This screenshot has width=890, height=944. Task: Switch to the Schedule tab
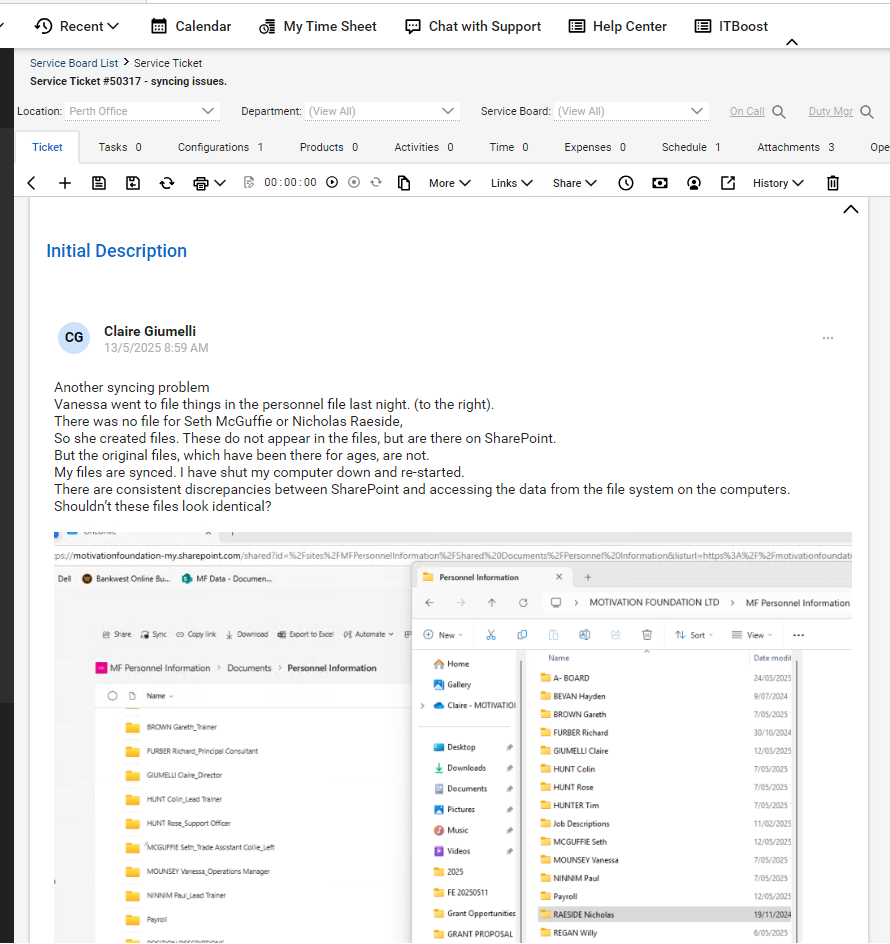(691, 148)
